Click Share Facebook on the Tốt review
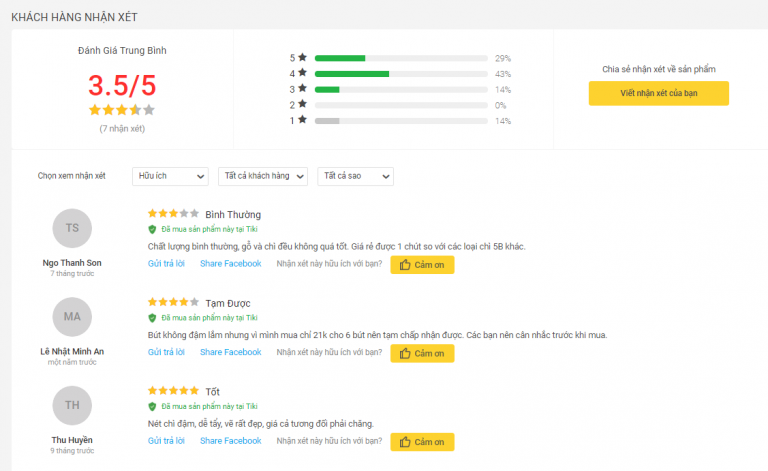Viewport: 768px width, 471px height. [x=231, y=441]
